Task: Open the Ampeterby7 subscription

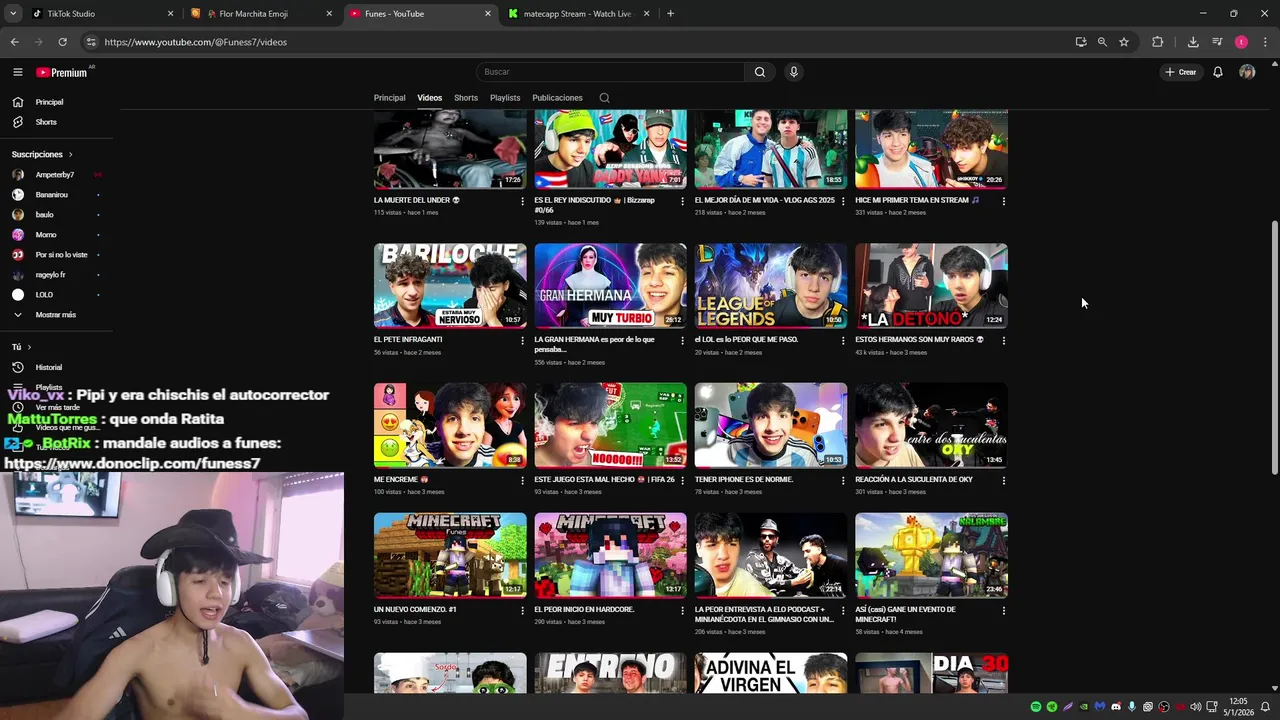Action: (x=56, y=175)
